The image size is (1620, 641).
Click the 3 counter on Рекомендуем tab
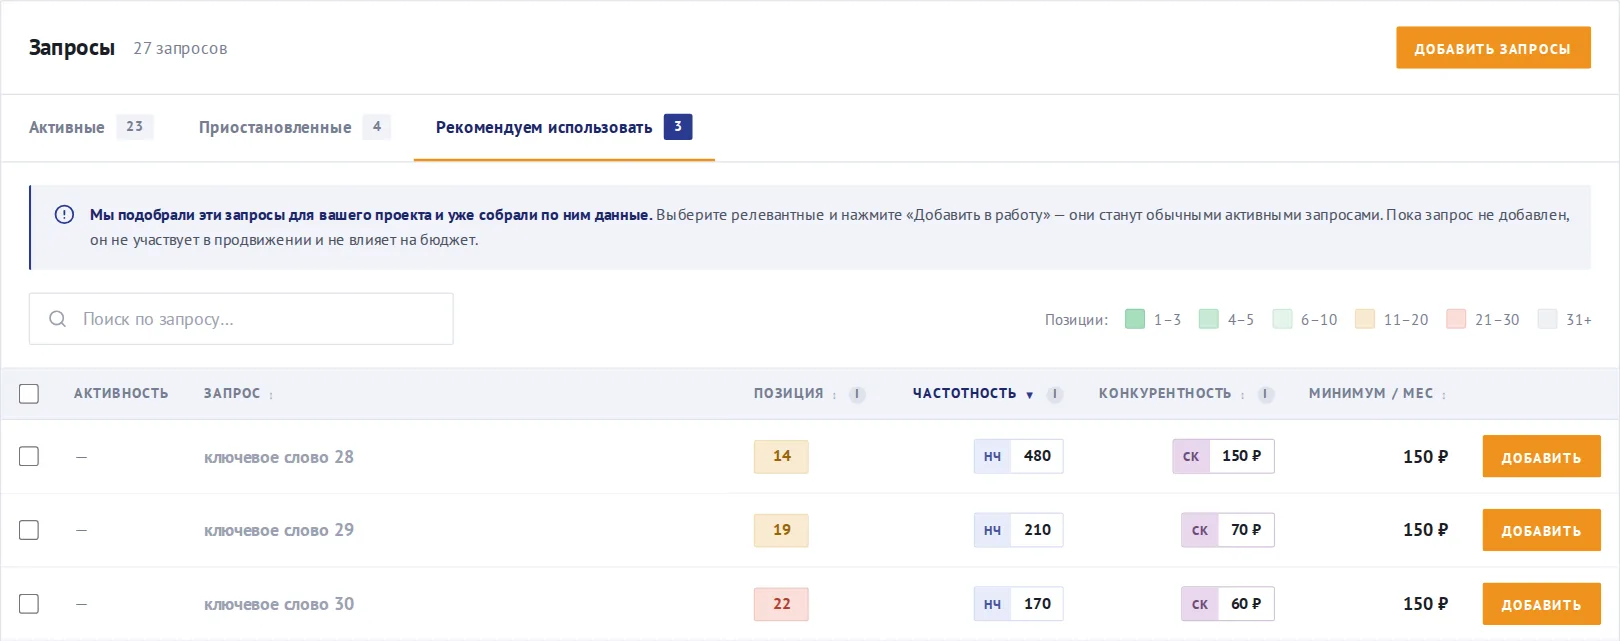(x=678, y=127)
